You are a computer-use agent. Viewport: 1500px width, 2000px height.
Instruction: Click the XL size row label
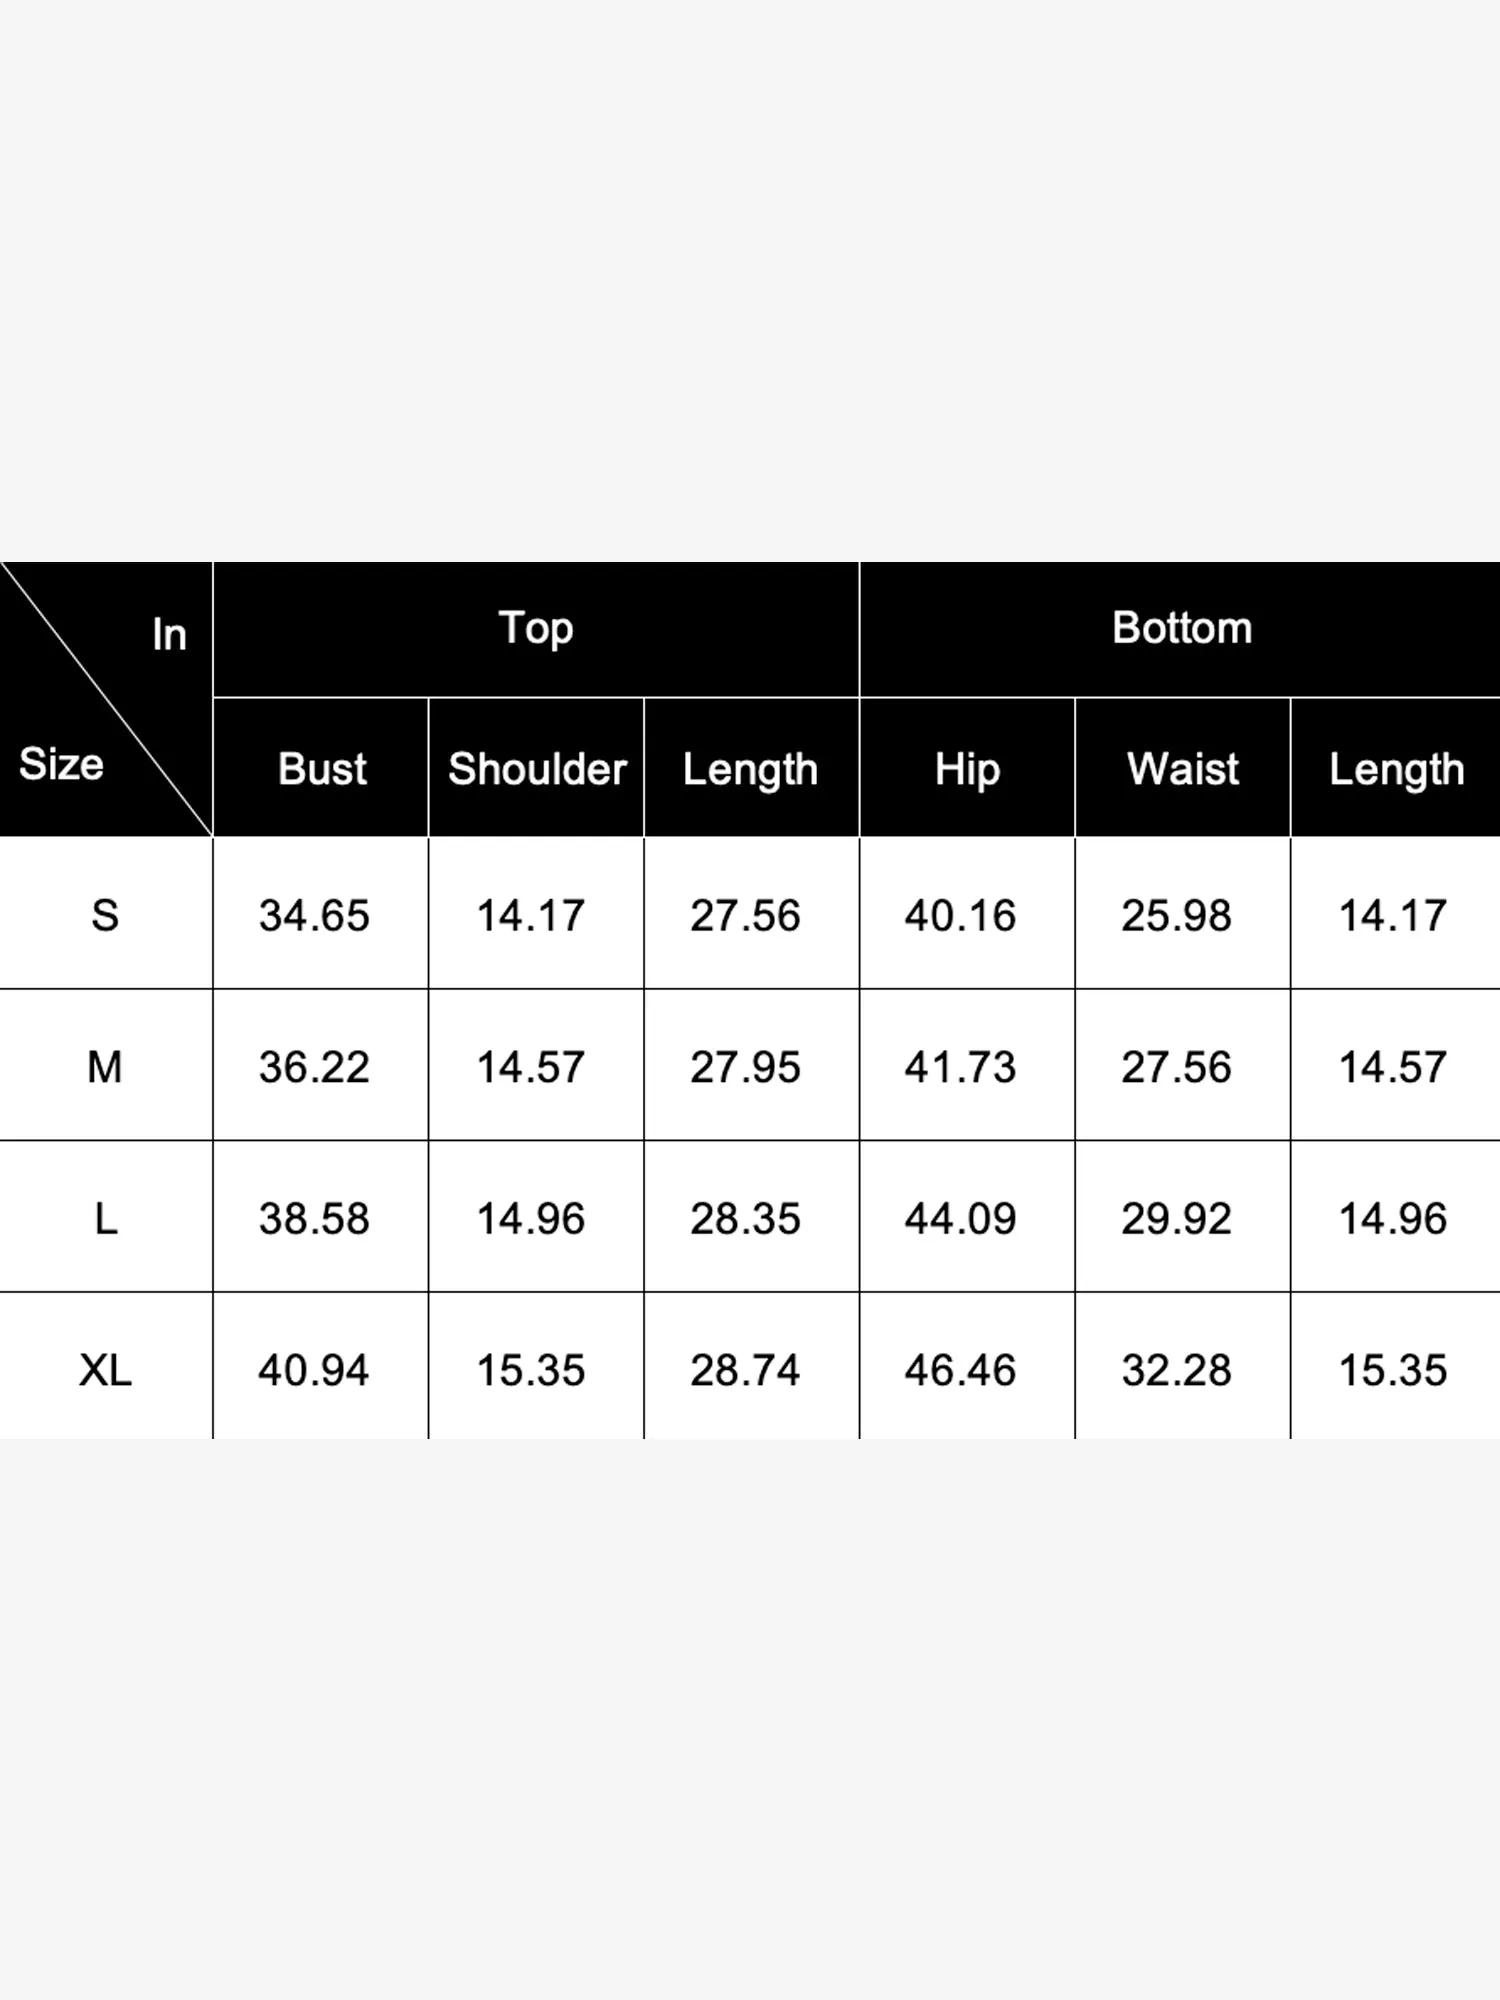pos(105,1370)
